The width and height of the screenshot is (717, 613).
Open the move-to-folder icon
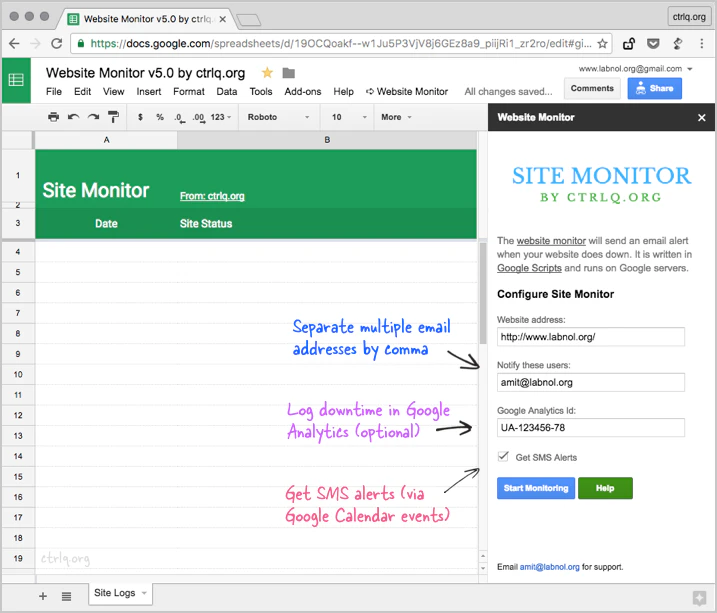pos(289,73)
